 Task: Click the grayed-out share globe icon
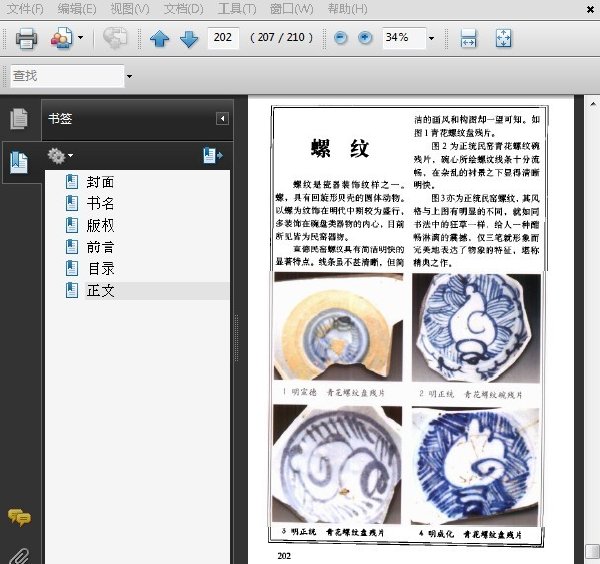point(115,38)
